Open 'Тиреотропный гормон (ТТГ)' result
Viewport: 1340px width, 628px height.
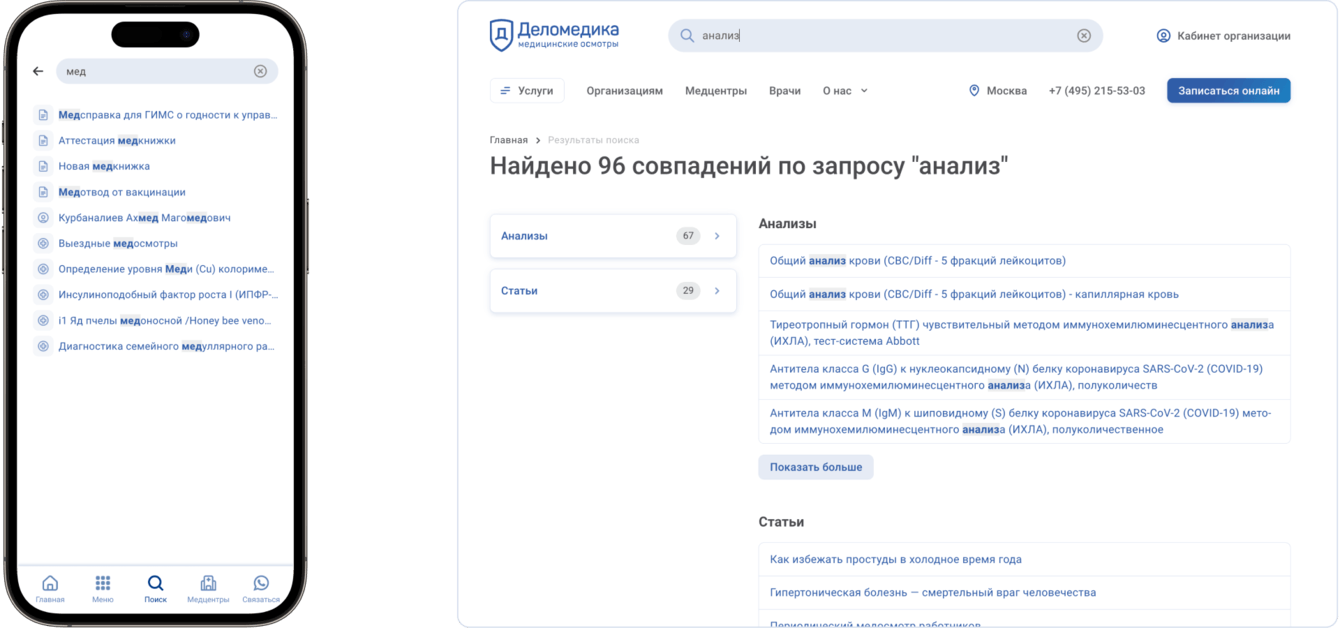1022,333
